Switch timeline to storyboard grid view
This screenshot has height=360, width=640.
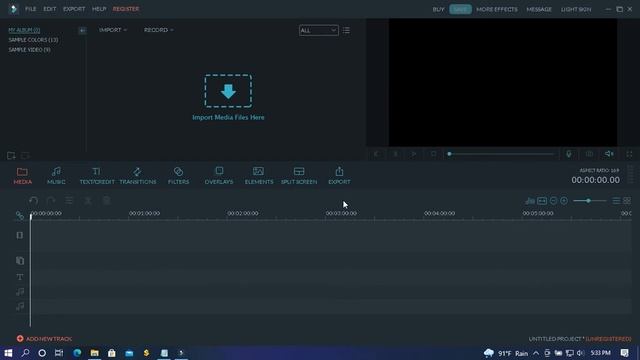pos(627,201)
